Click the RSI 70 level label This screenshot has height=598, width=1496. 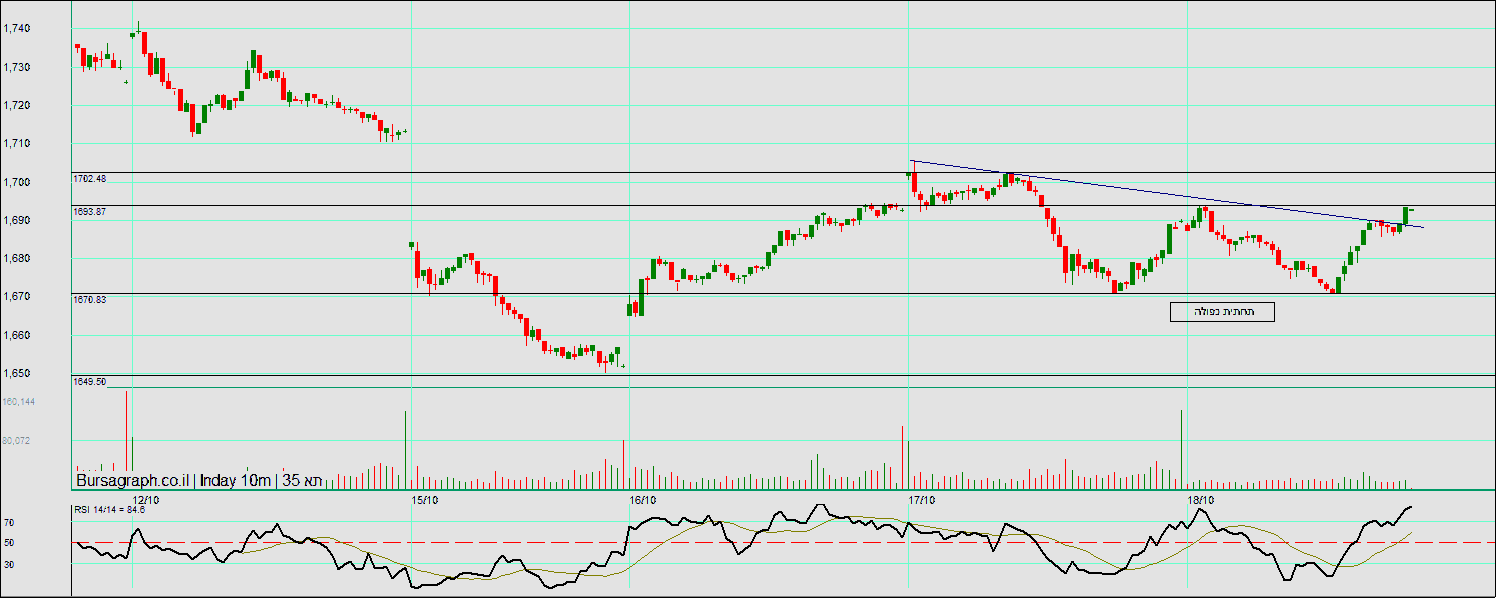(8, 522)
